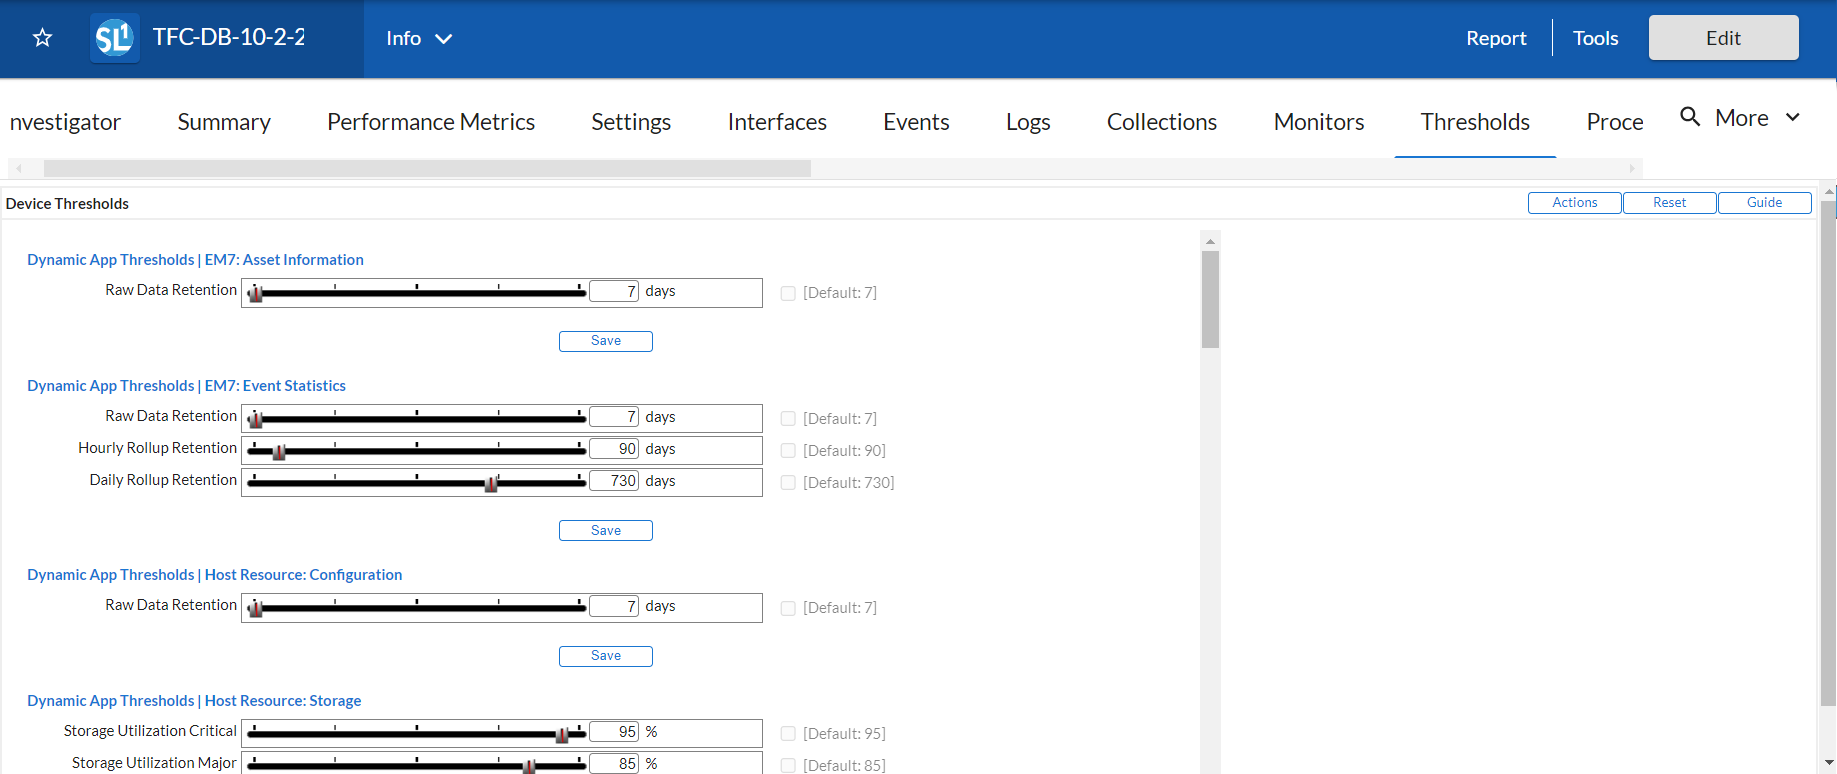Click the Hourly Rollup Retention days field
Image resolution: width=1837 pixels, height=774 pixels.
(x=614, y=449)
